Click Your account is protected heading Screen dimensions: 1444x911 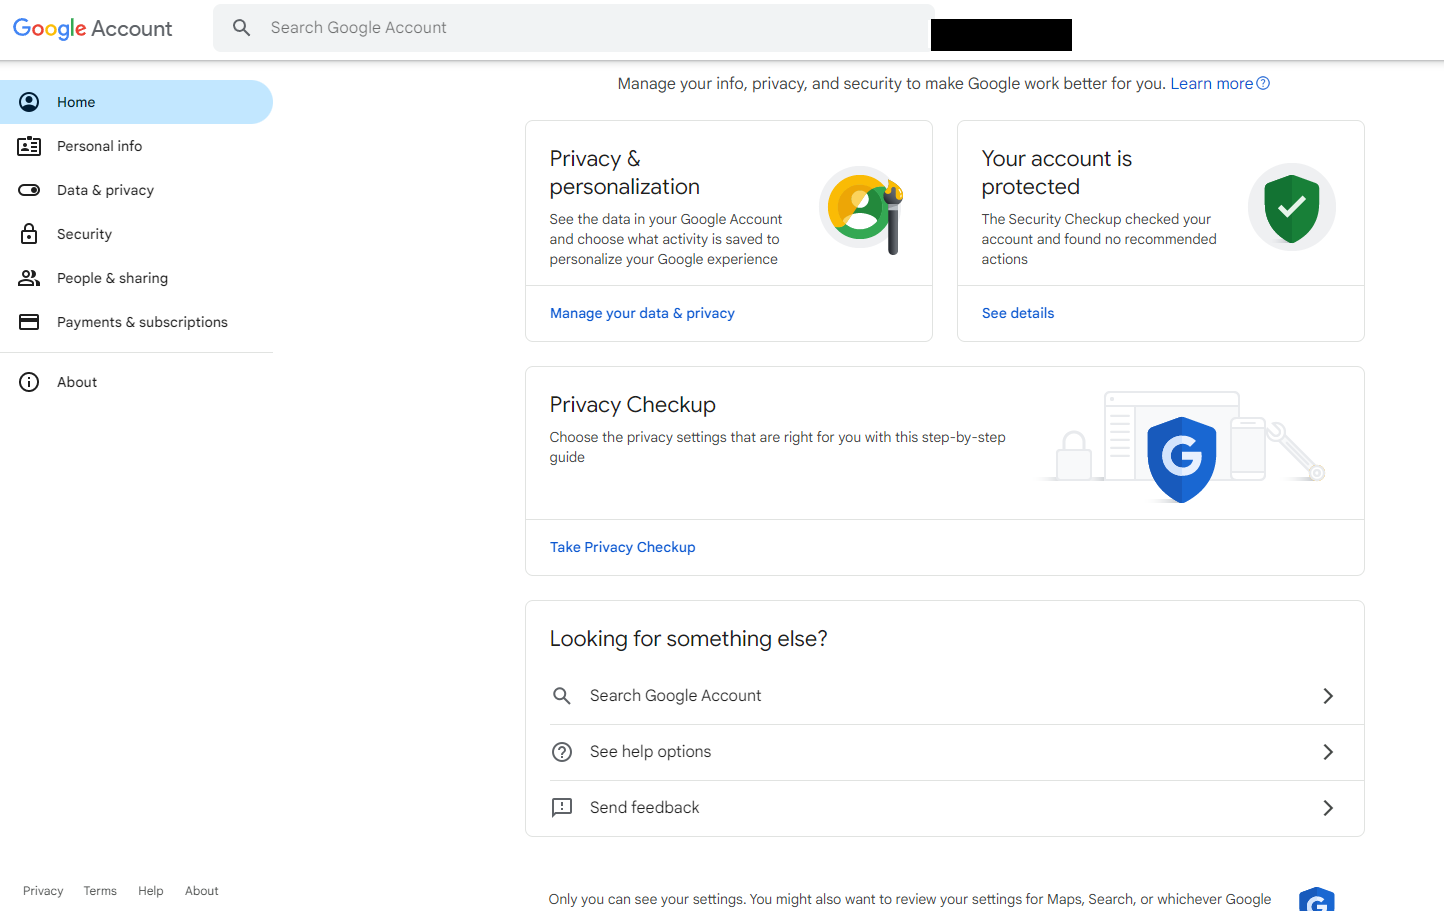pyautogui.click(x=1057, y=173)
